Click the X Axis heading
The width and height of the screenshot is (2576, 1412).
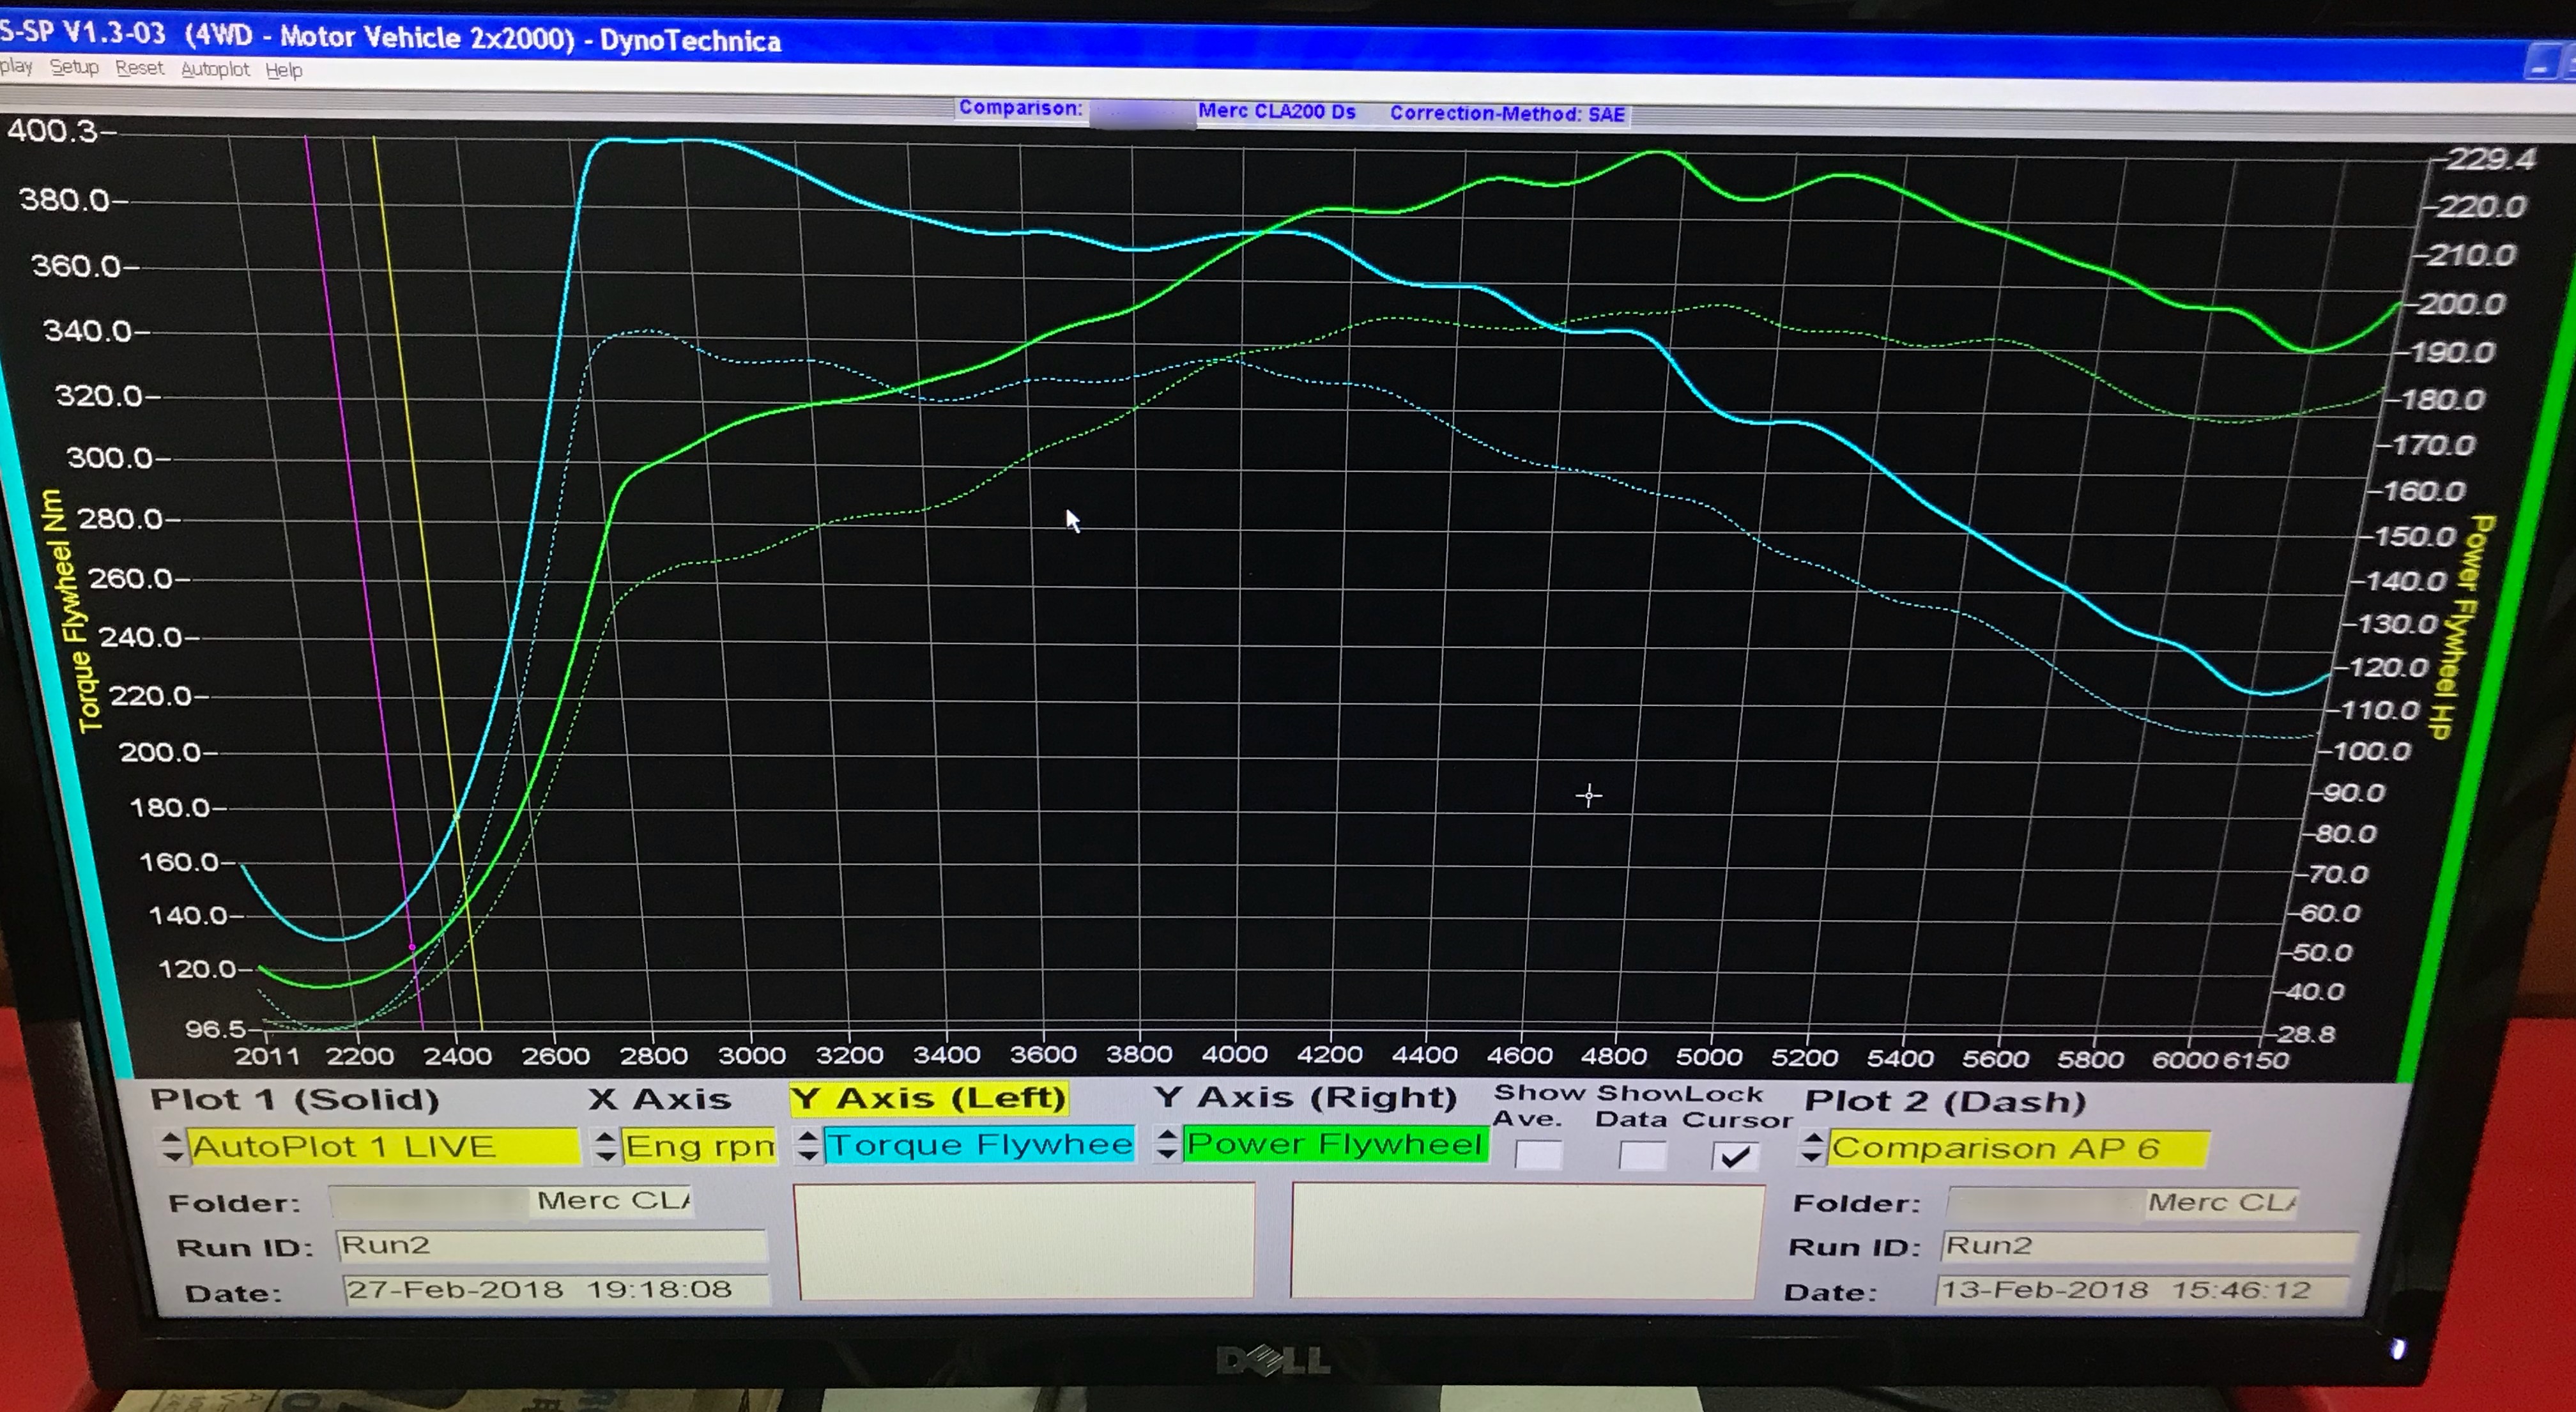click(660, 1099)
